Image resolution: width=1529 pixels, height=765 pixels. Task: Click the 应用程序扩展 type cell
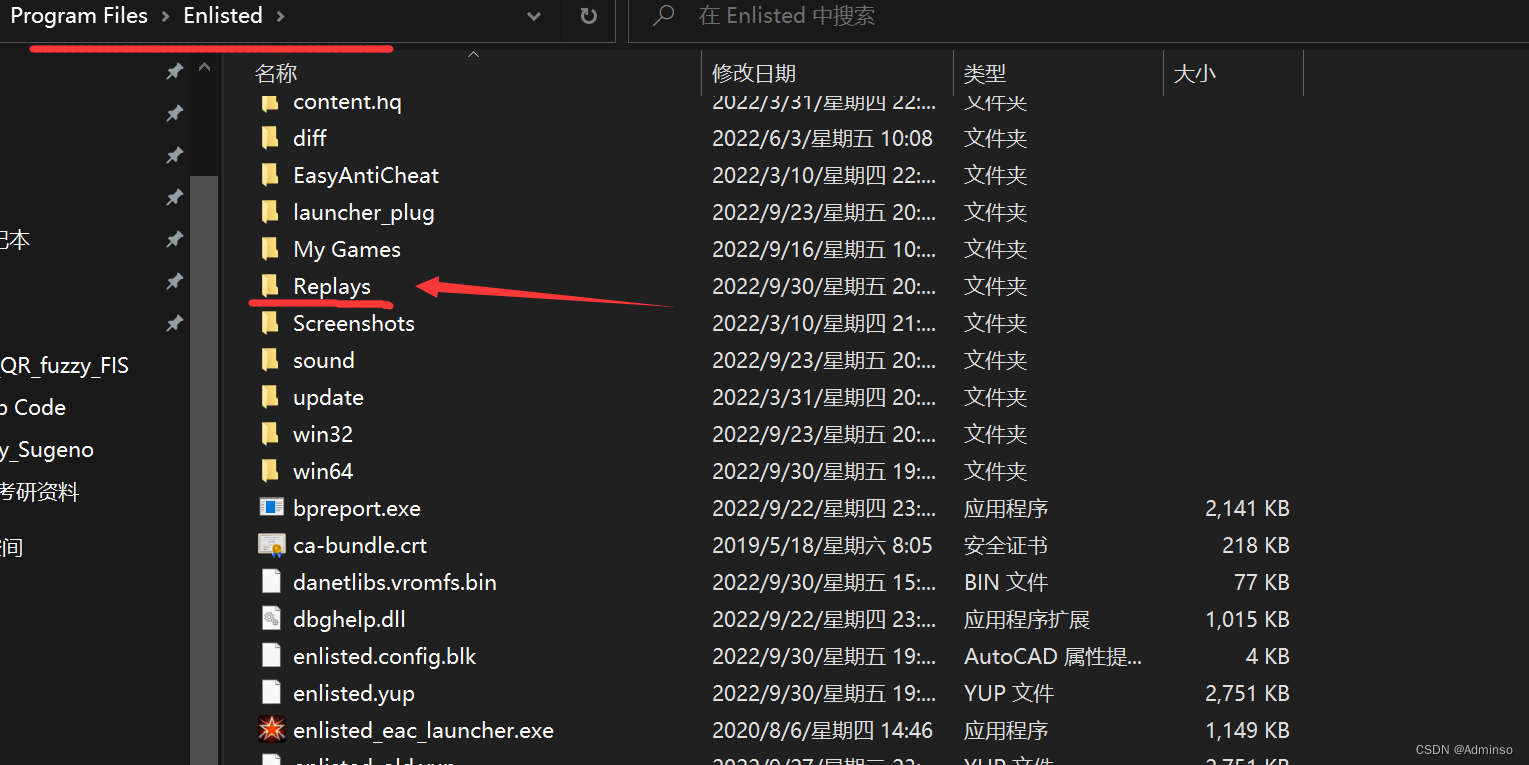point(1027,619)
